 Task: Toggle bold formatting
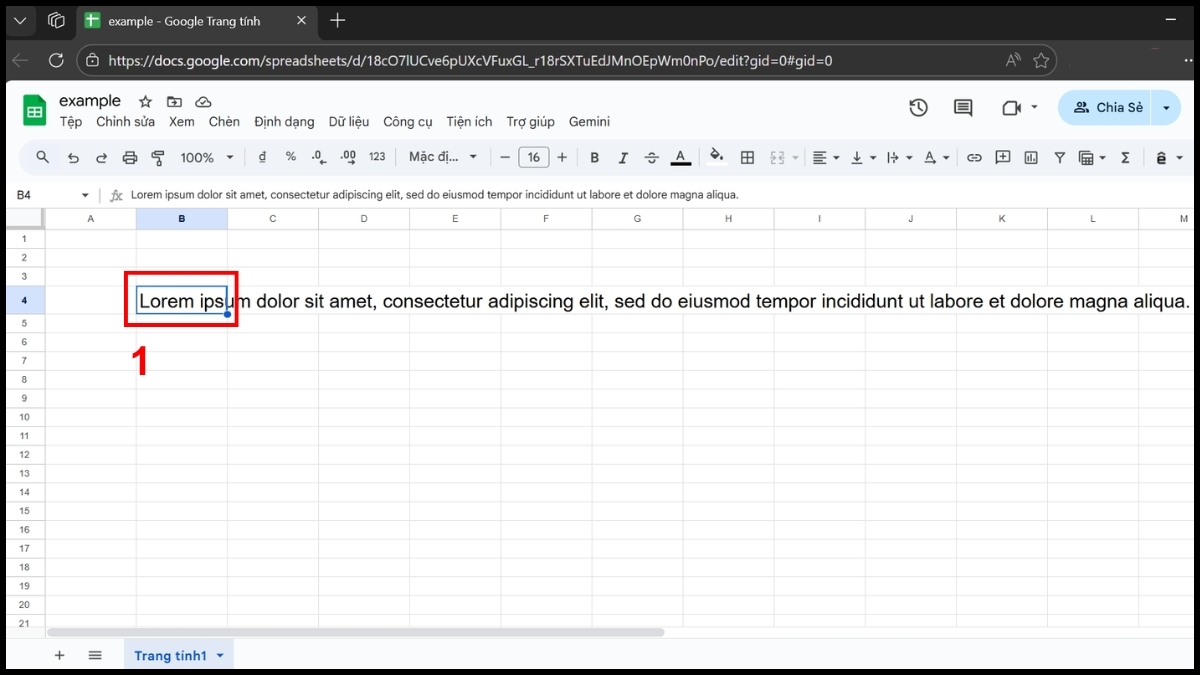pyautogui.click(x=595, y=157)
